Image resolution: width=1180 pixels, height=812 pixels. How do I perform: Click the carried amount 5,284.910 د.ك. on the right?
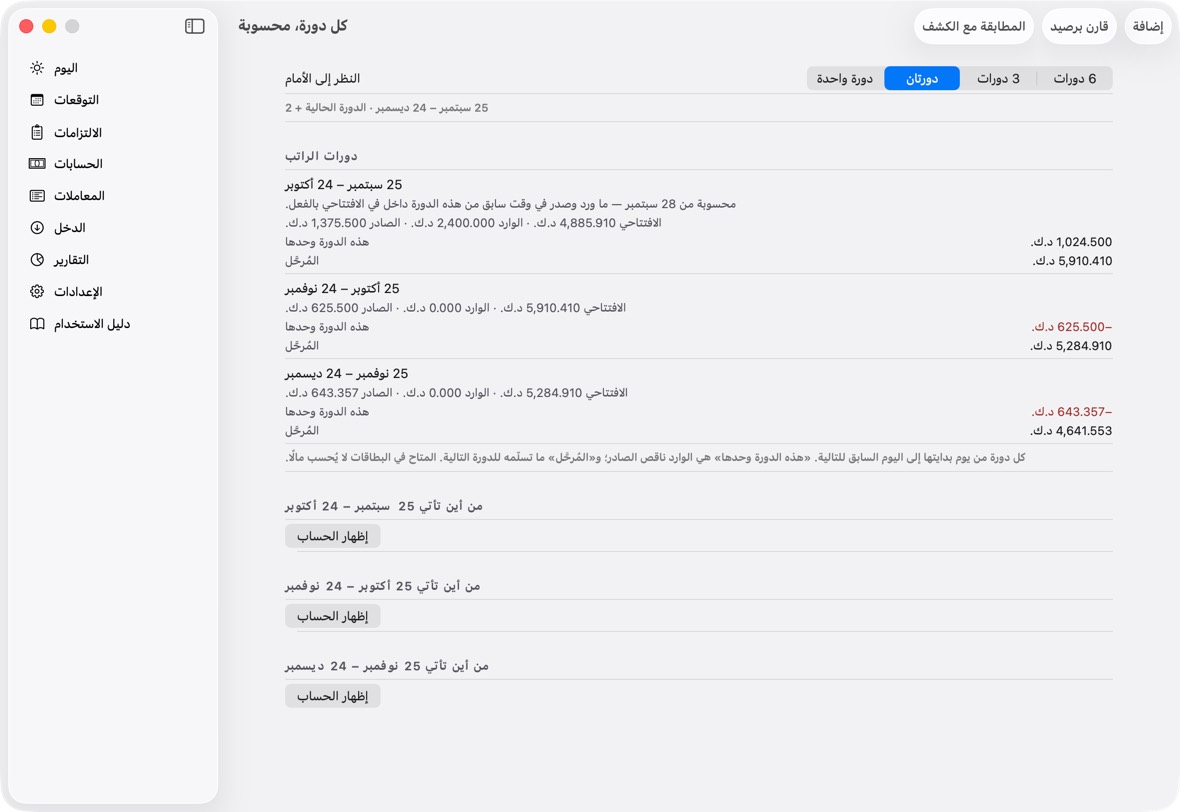coord(1071,346)
